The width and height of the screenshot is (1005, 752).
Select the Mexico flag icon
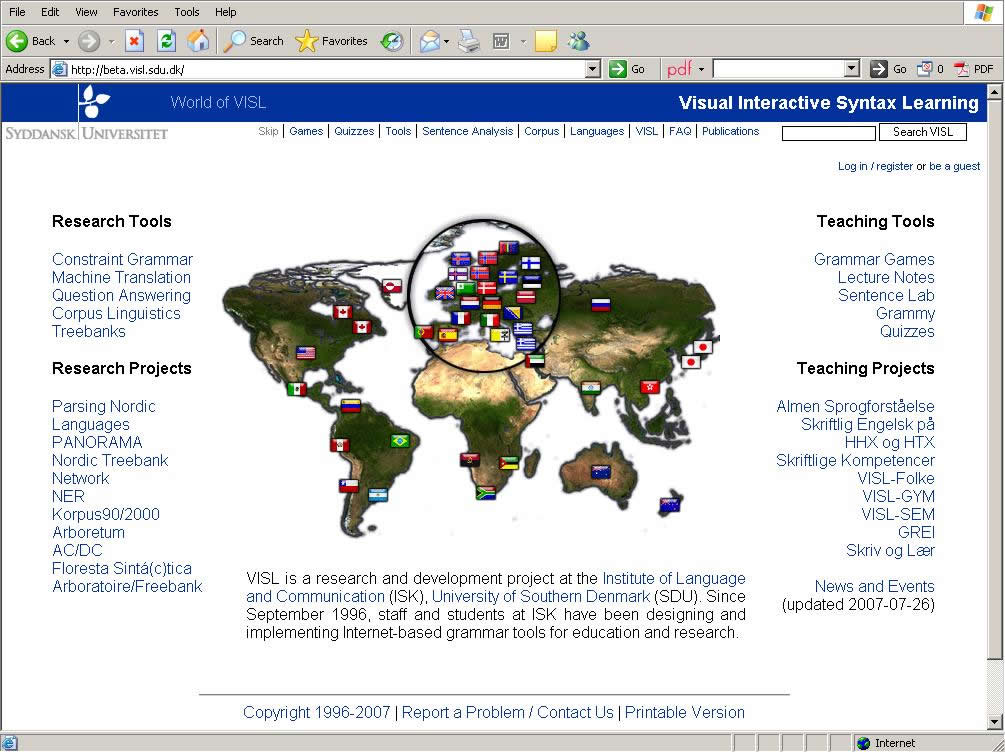296,389
